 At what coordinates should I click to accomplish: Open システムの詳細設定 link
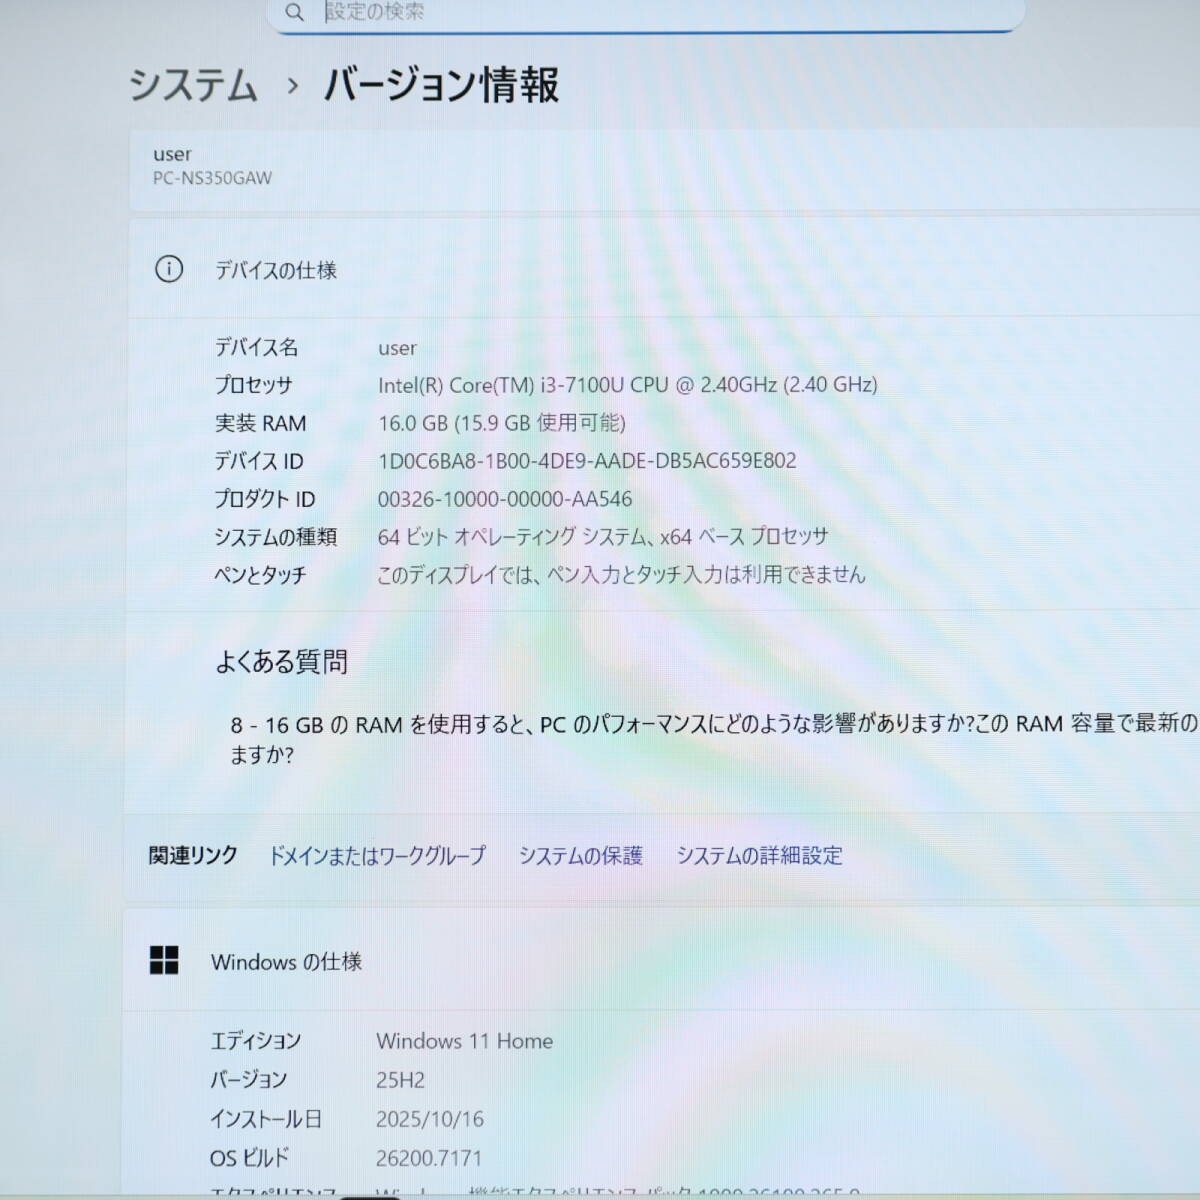tap(759, 856)
